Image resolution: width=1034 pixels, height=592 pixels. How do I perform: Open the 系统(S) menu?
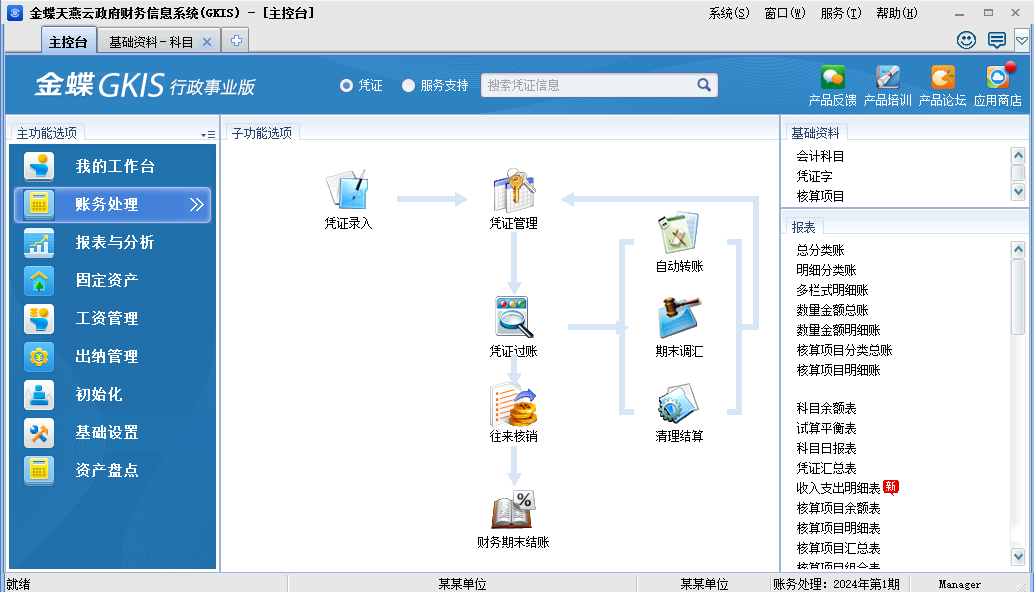[x=729, y=13]
